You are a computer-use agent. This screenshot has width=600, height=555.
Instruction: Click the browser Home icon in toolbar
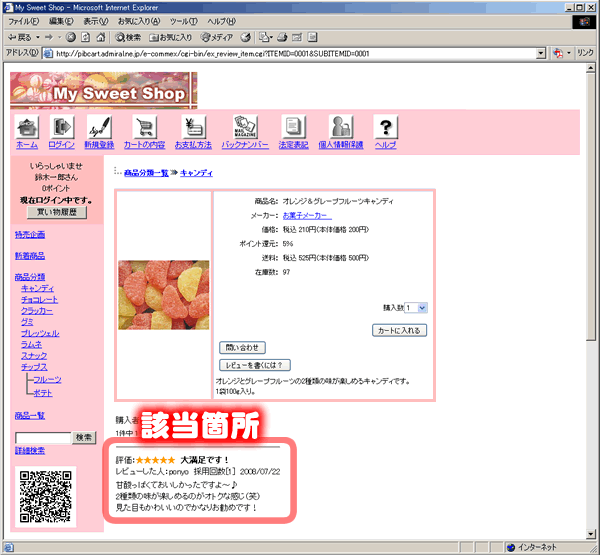(x=101, y=37)
